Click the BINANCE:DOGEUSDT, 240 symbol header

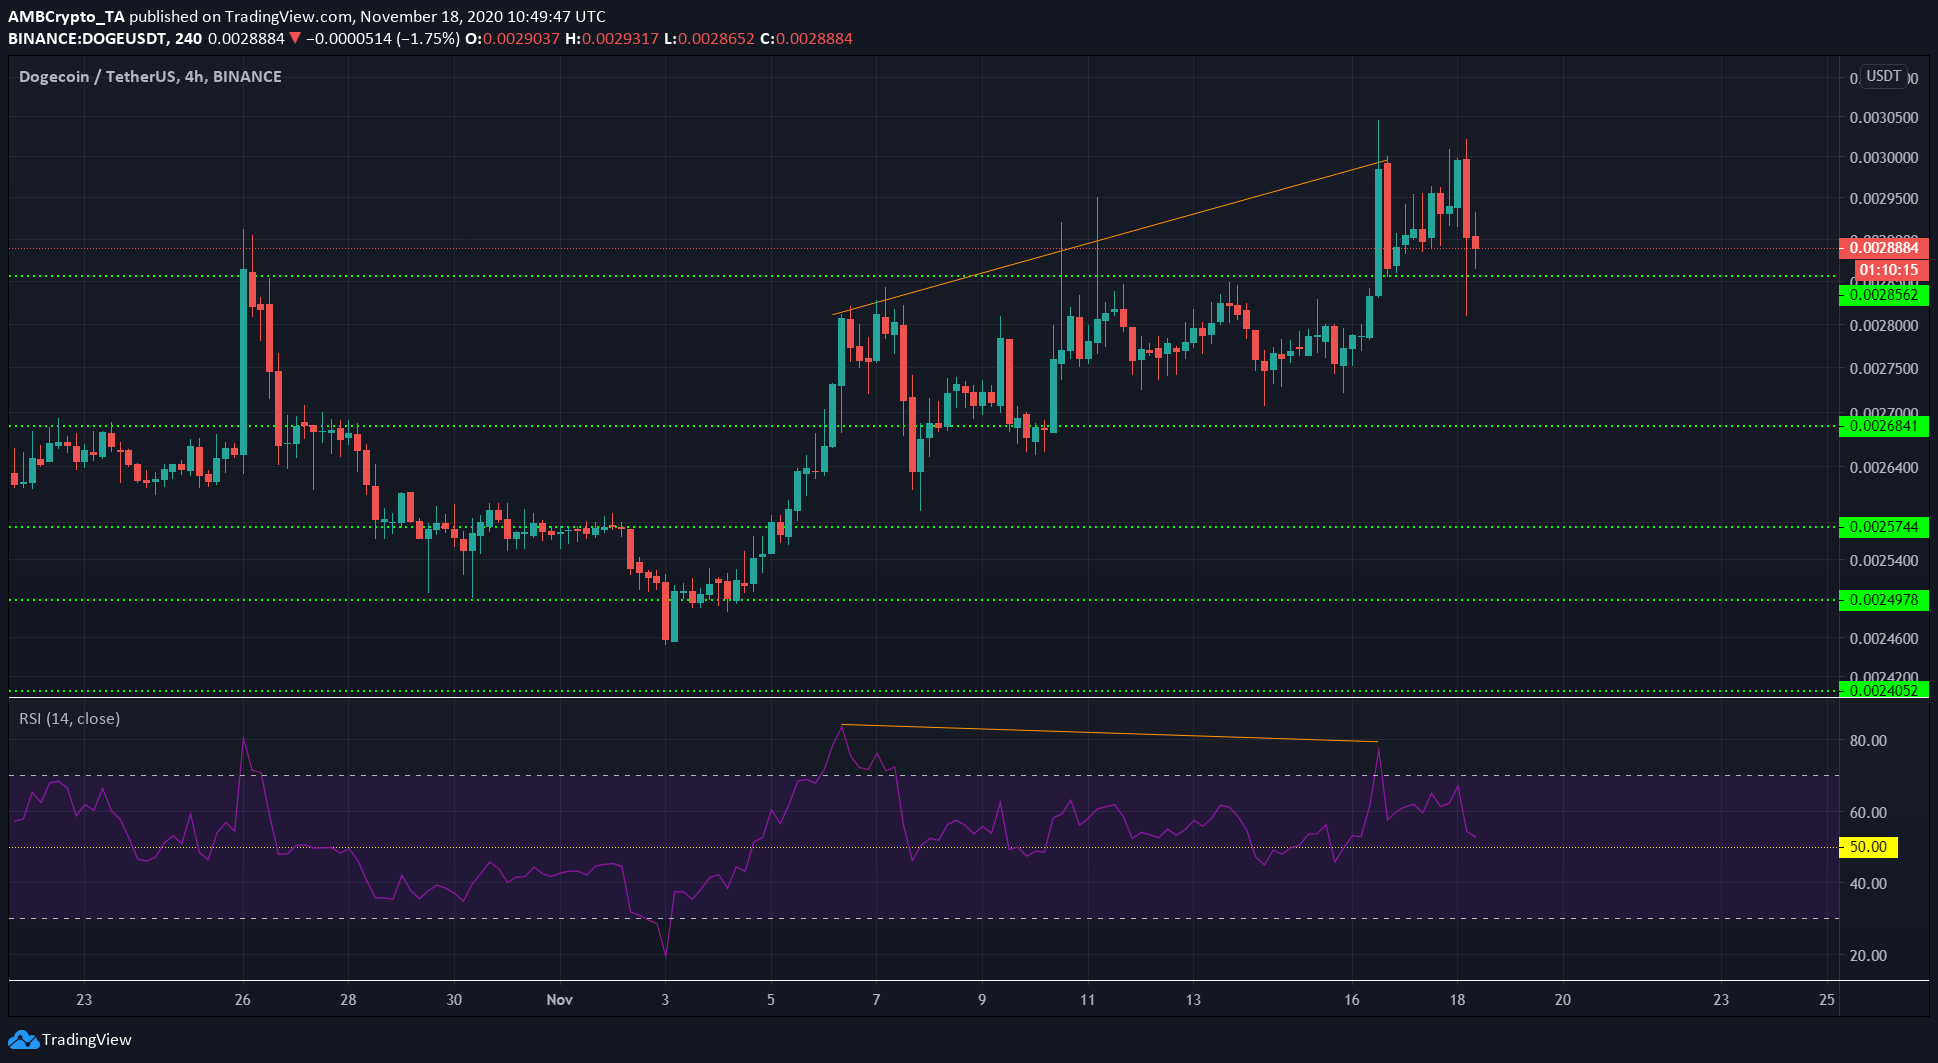[105, 39]
